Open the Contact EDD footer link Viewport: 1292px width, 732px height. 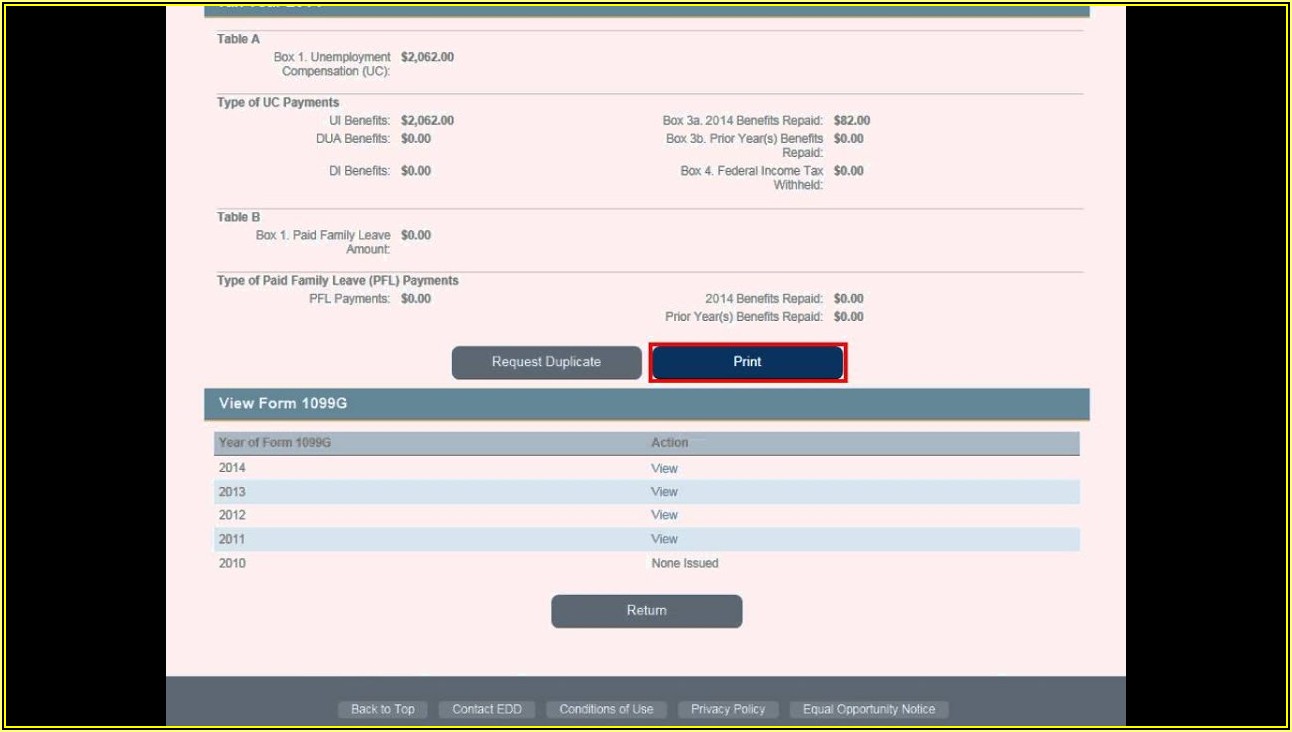coord(487,709)
